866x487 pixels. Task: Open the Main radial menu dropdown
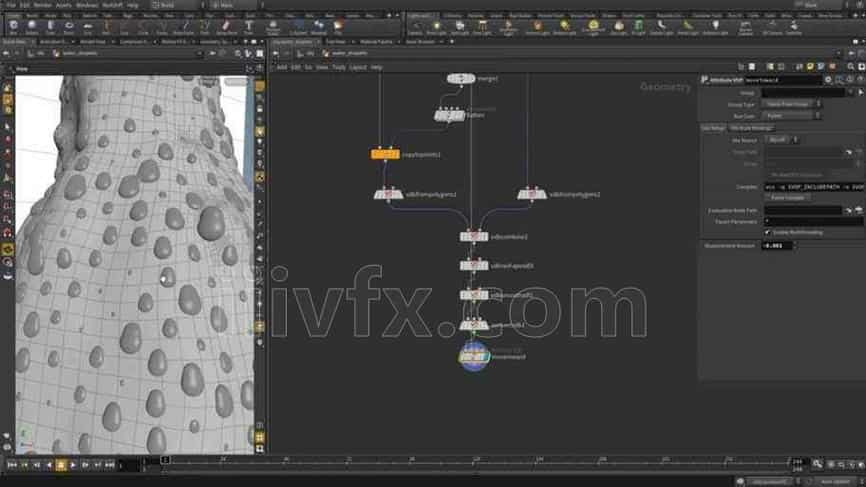[x=235, y=4]
